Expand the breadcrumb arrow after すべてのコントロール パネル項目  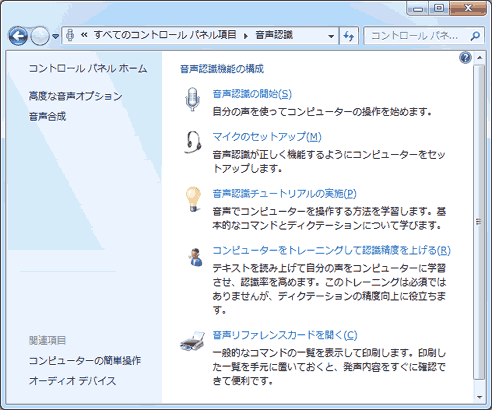pyautogui.click(x=246, y=36)
